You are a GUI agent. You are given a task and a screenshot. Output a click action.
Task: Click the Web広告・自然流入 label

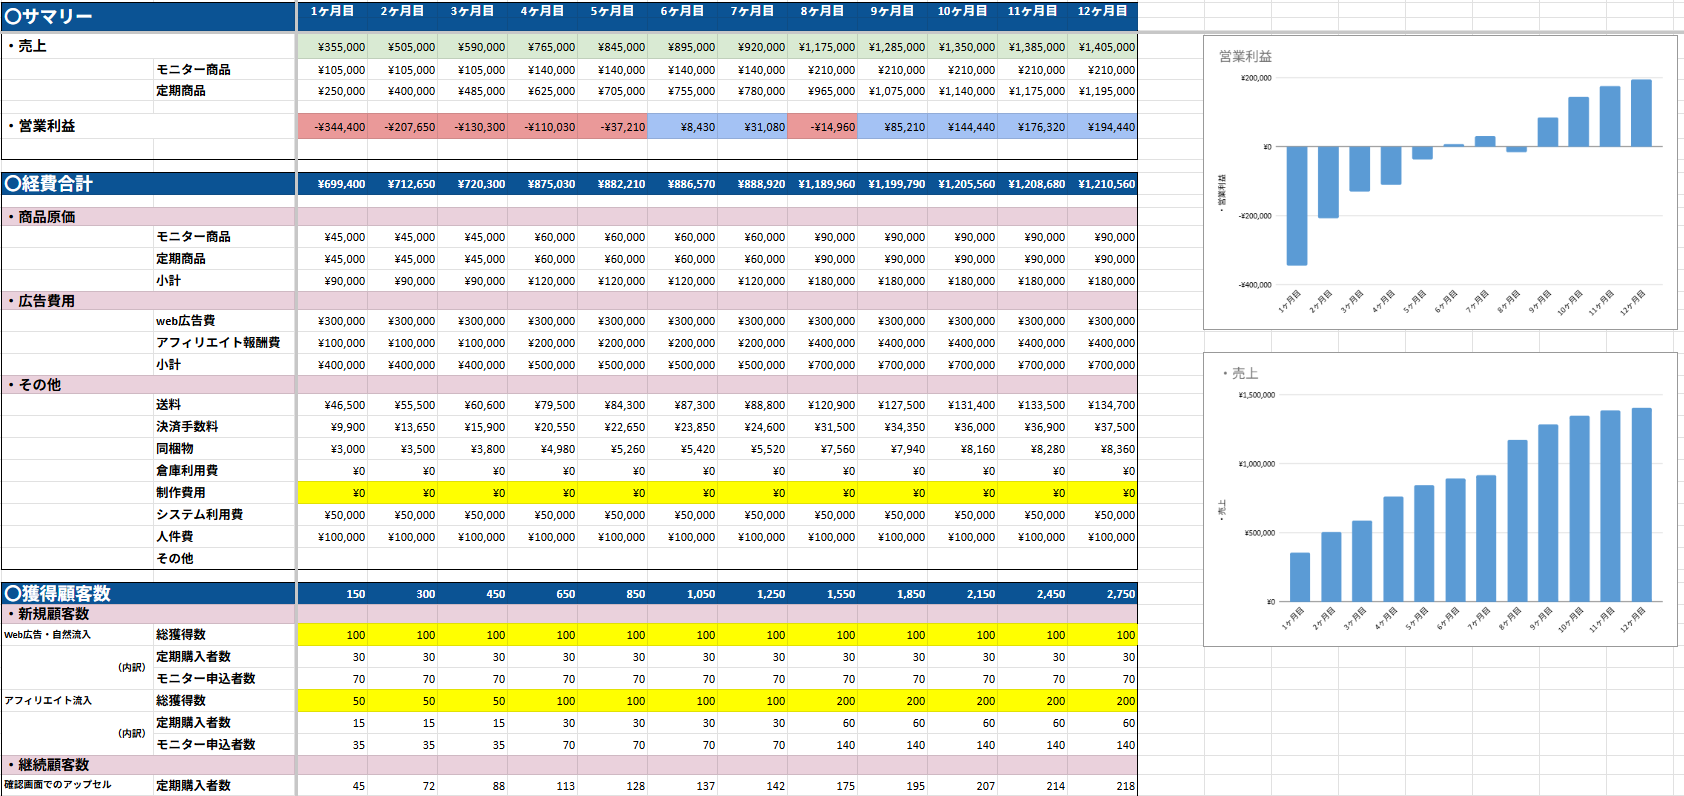point(47,635)
